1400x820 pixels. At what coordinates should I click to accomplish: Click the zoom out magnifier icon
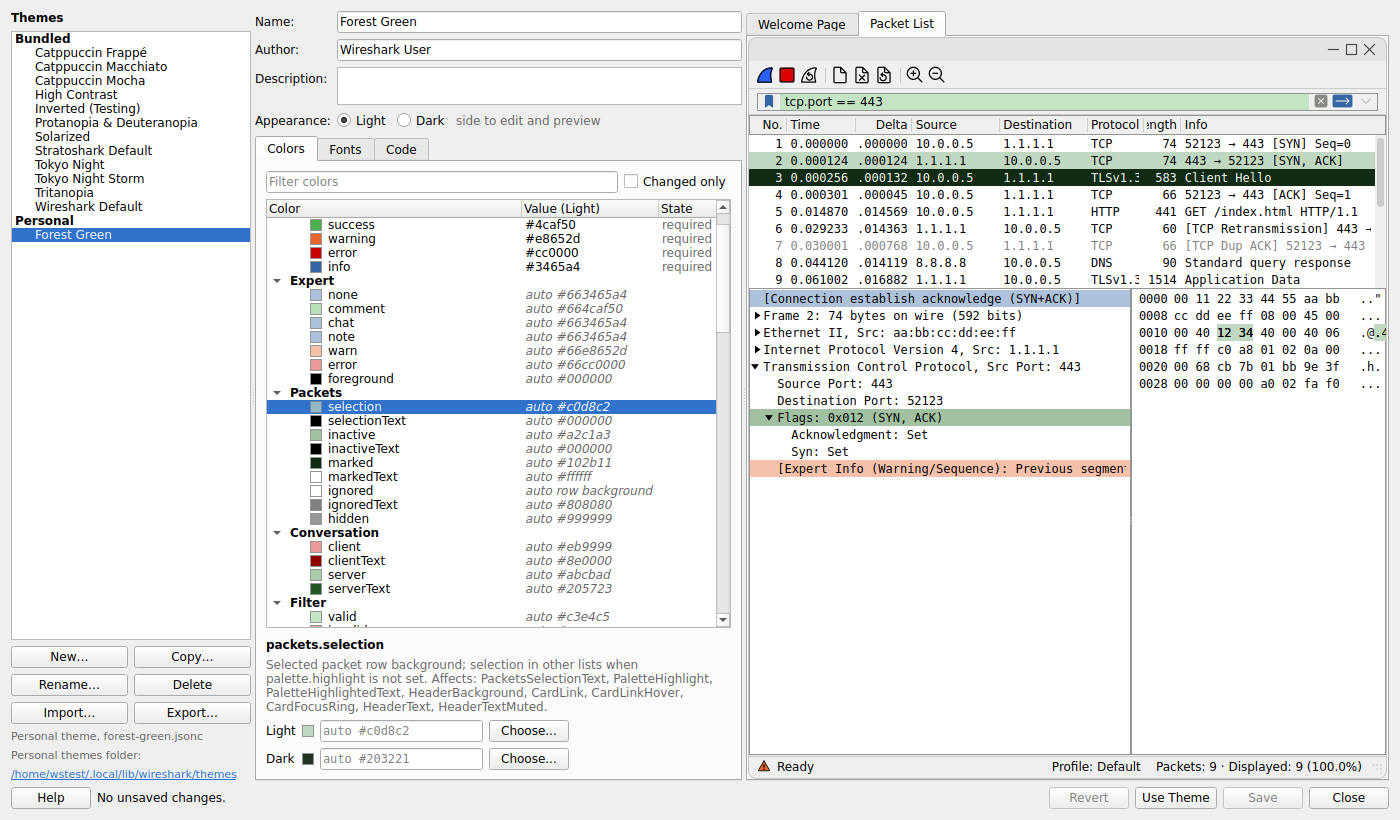pyautogui.click(x=936, y=75)
